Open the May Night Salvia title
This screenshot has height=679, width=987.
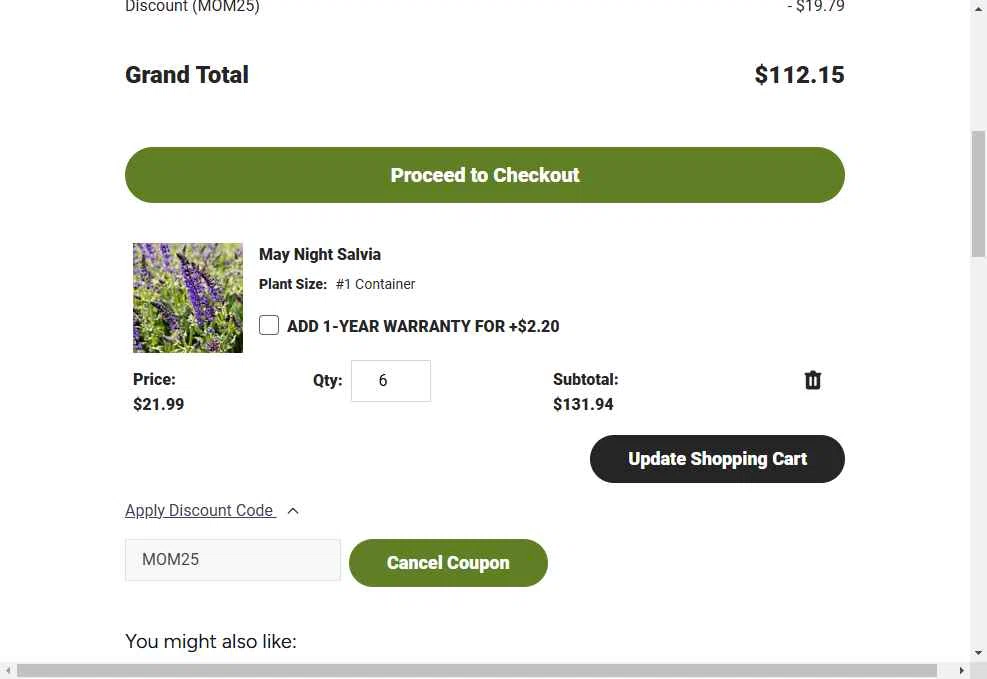(320, 254)
